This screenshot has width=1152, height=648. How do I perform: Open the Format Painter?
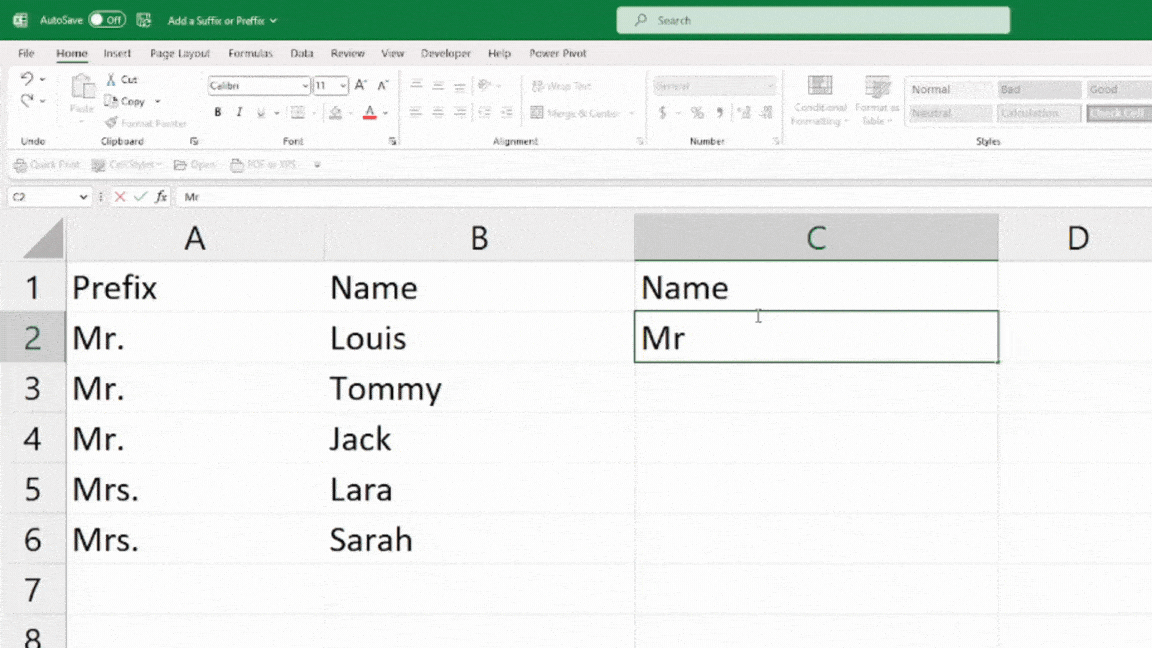tap(118, 122)
